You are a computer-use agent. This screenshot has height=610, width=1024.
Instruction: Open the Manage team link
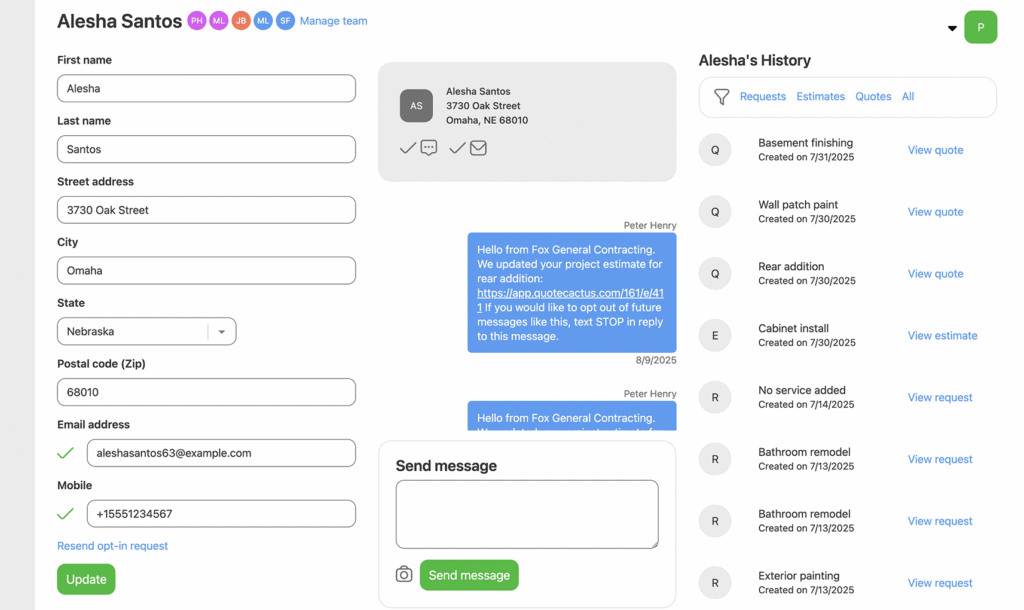333,21
